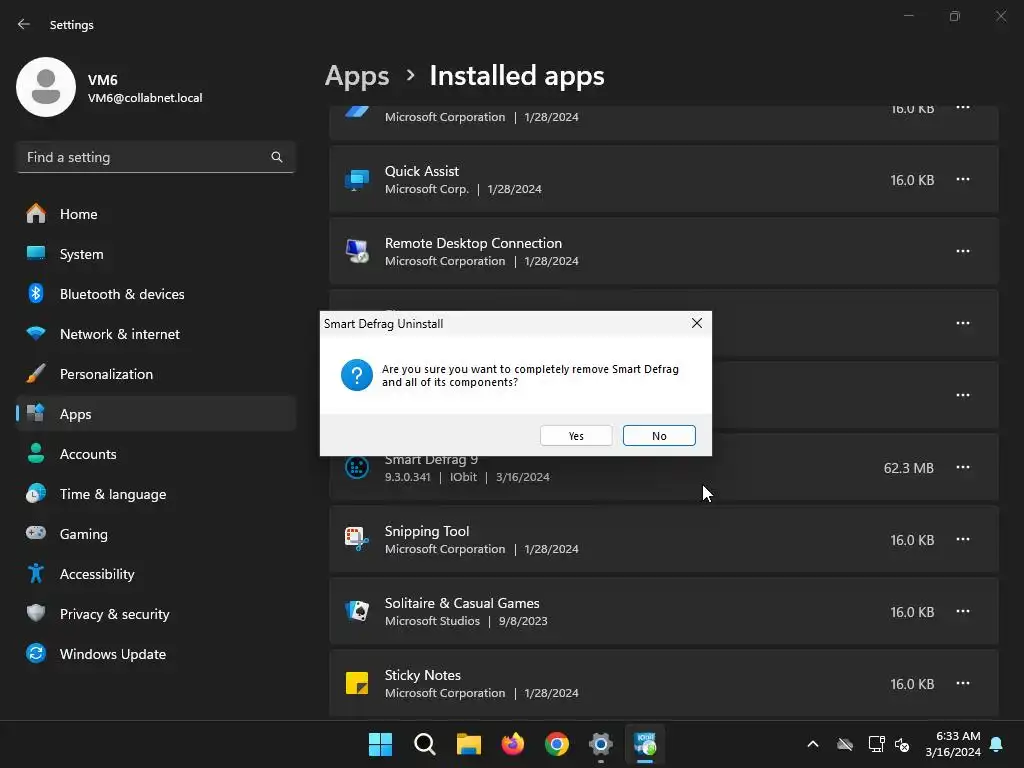
Task: Open more options for Solitaire & Casual Games
Action: click(962, 611)
